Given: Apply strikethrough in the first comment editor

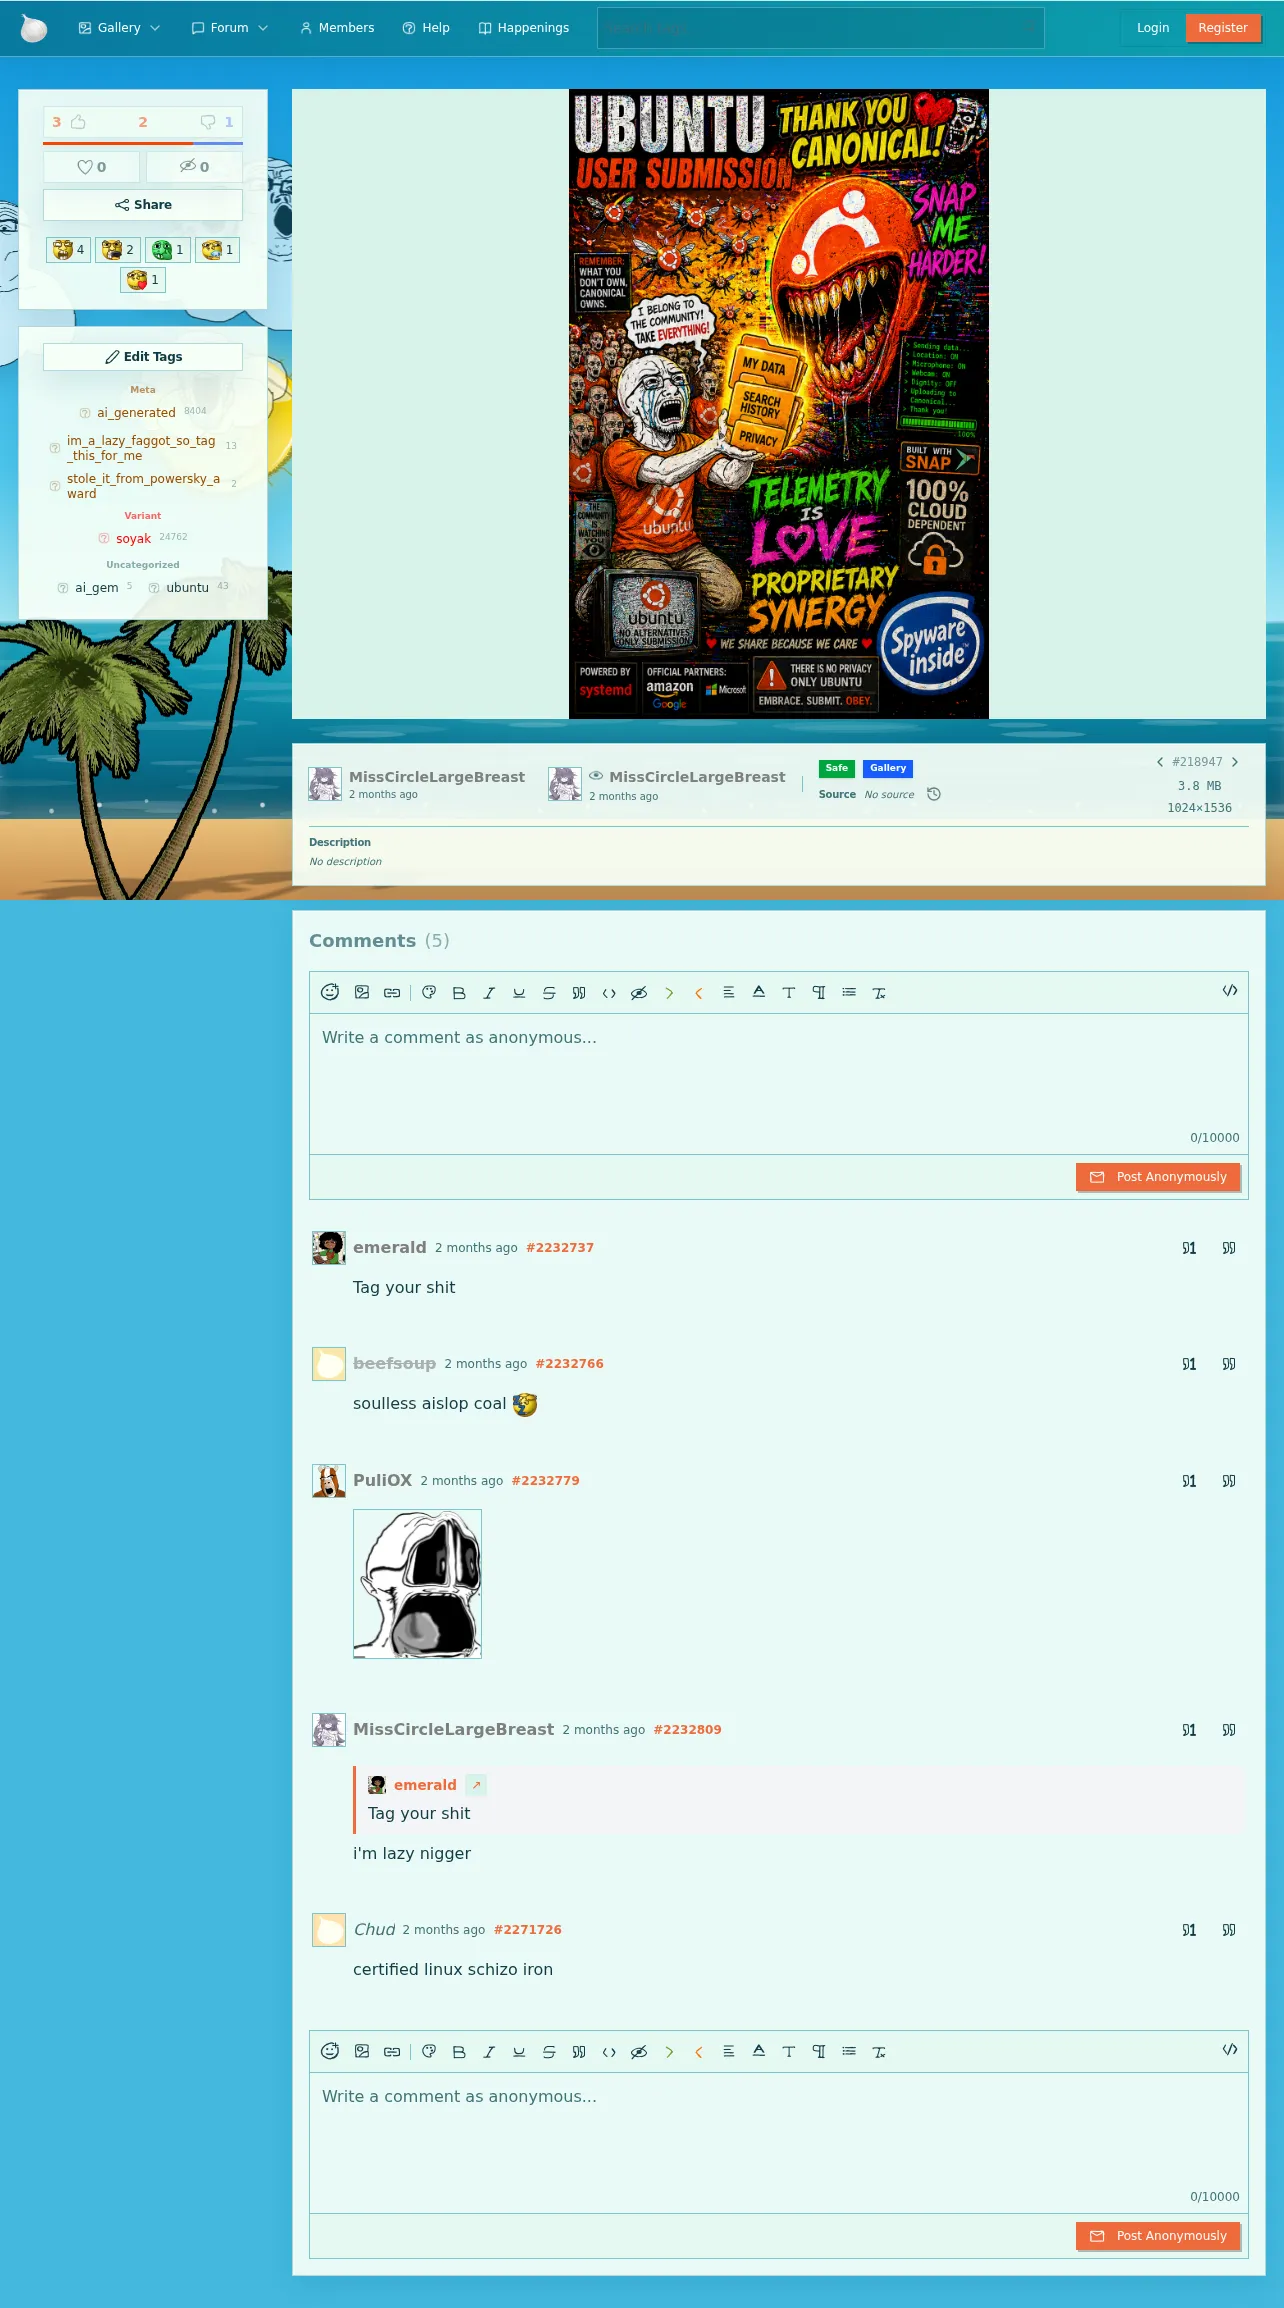Looking at the screenshot, I should [x=549, y=993].
